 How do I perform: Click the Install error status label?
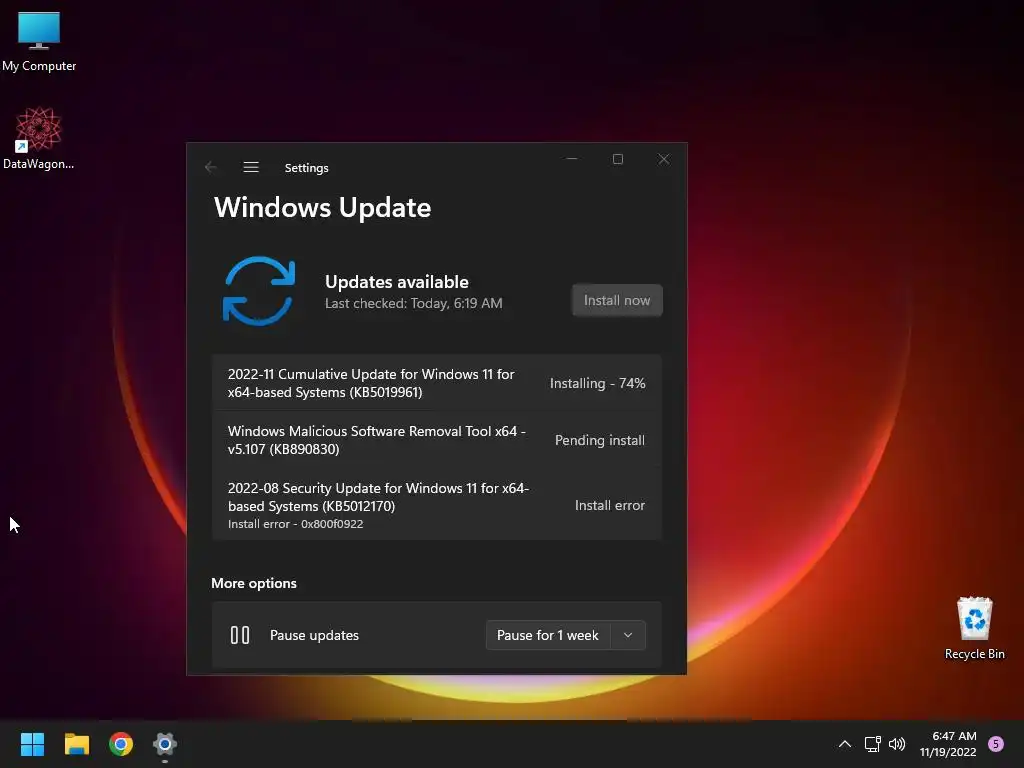pyautogui.click(x=609, y=505)
